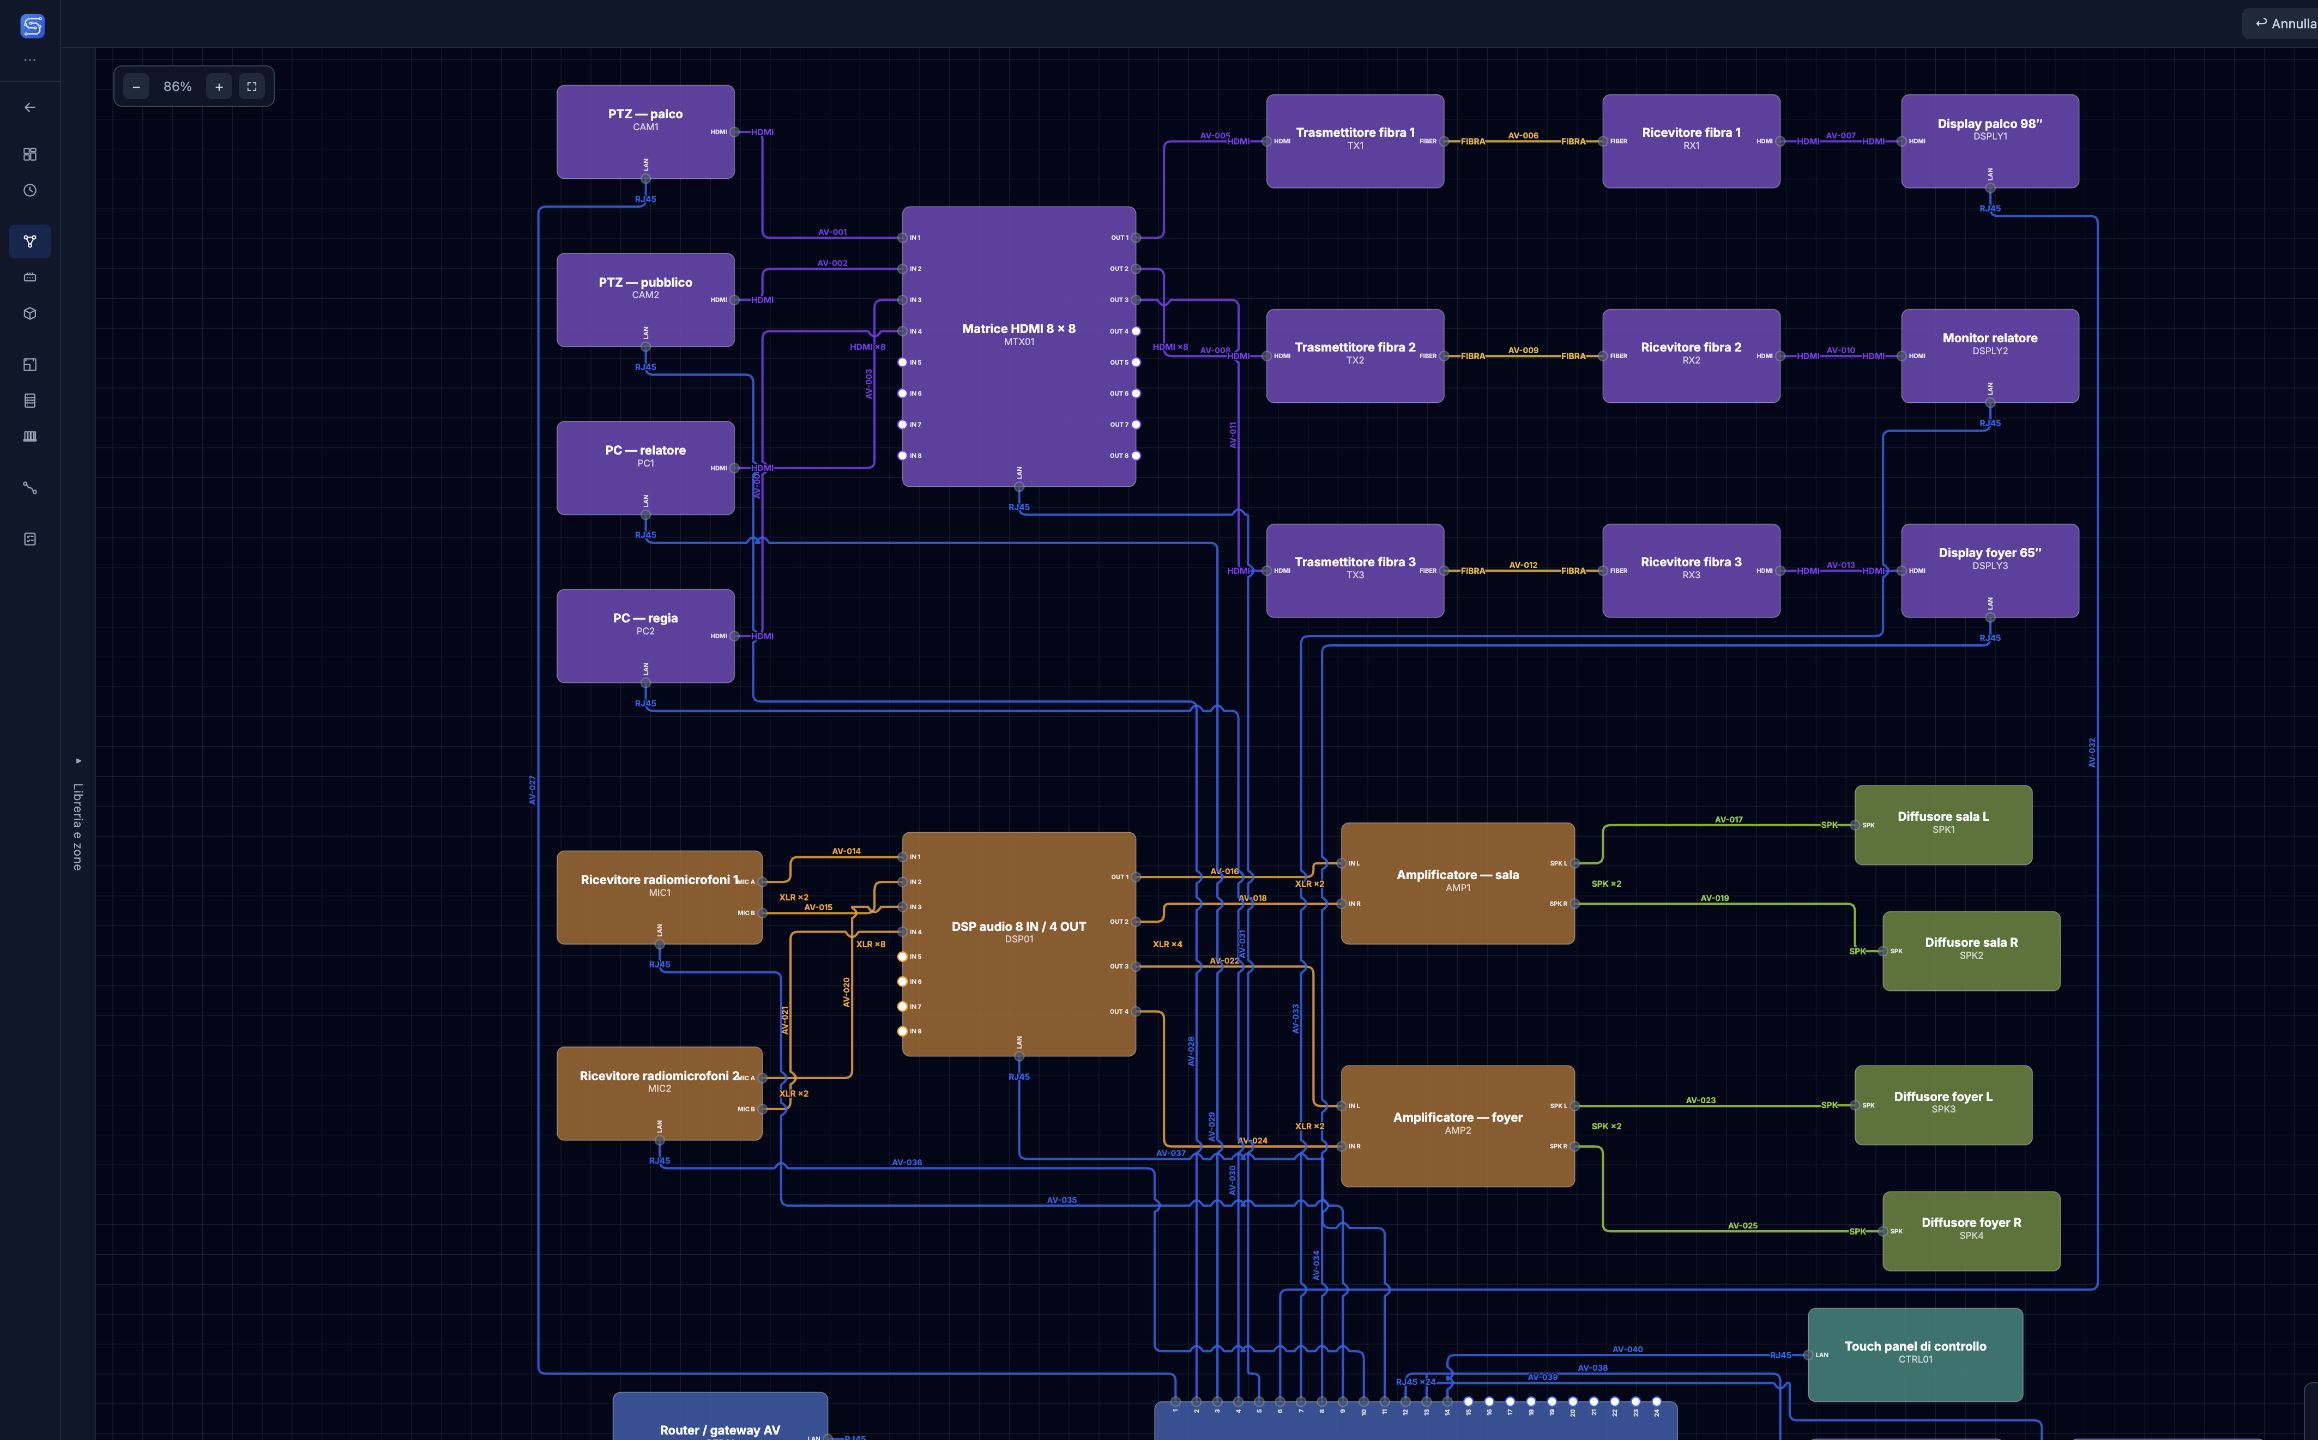Select the PTZ — pubblico camera node
The image size is (2318, 1440).
[x=645, y=300]
